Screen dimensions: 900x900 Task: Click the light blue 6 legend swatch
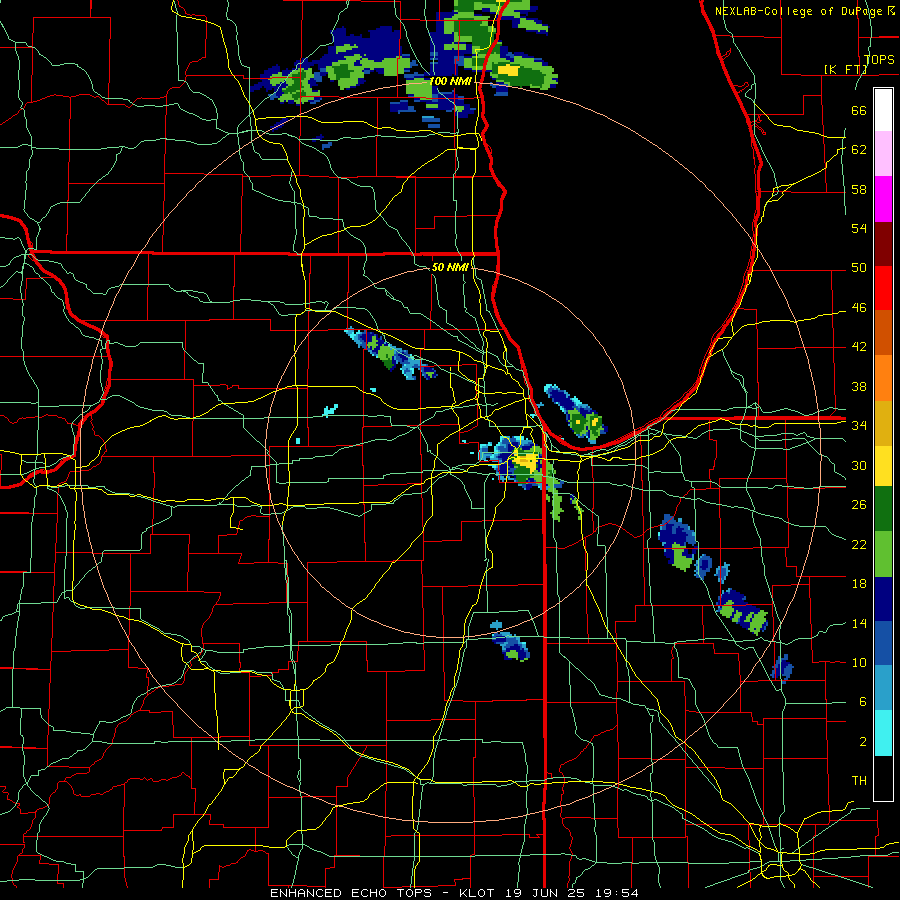tap(883, 688)
